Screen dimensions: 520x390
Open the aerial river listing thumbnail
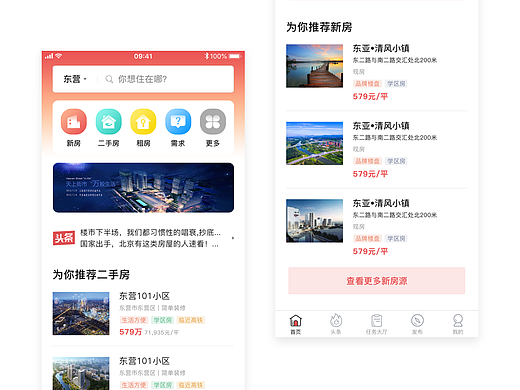point(314,143)
